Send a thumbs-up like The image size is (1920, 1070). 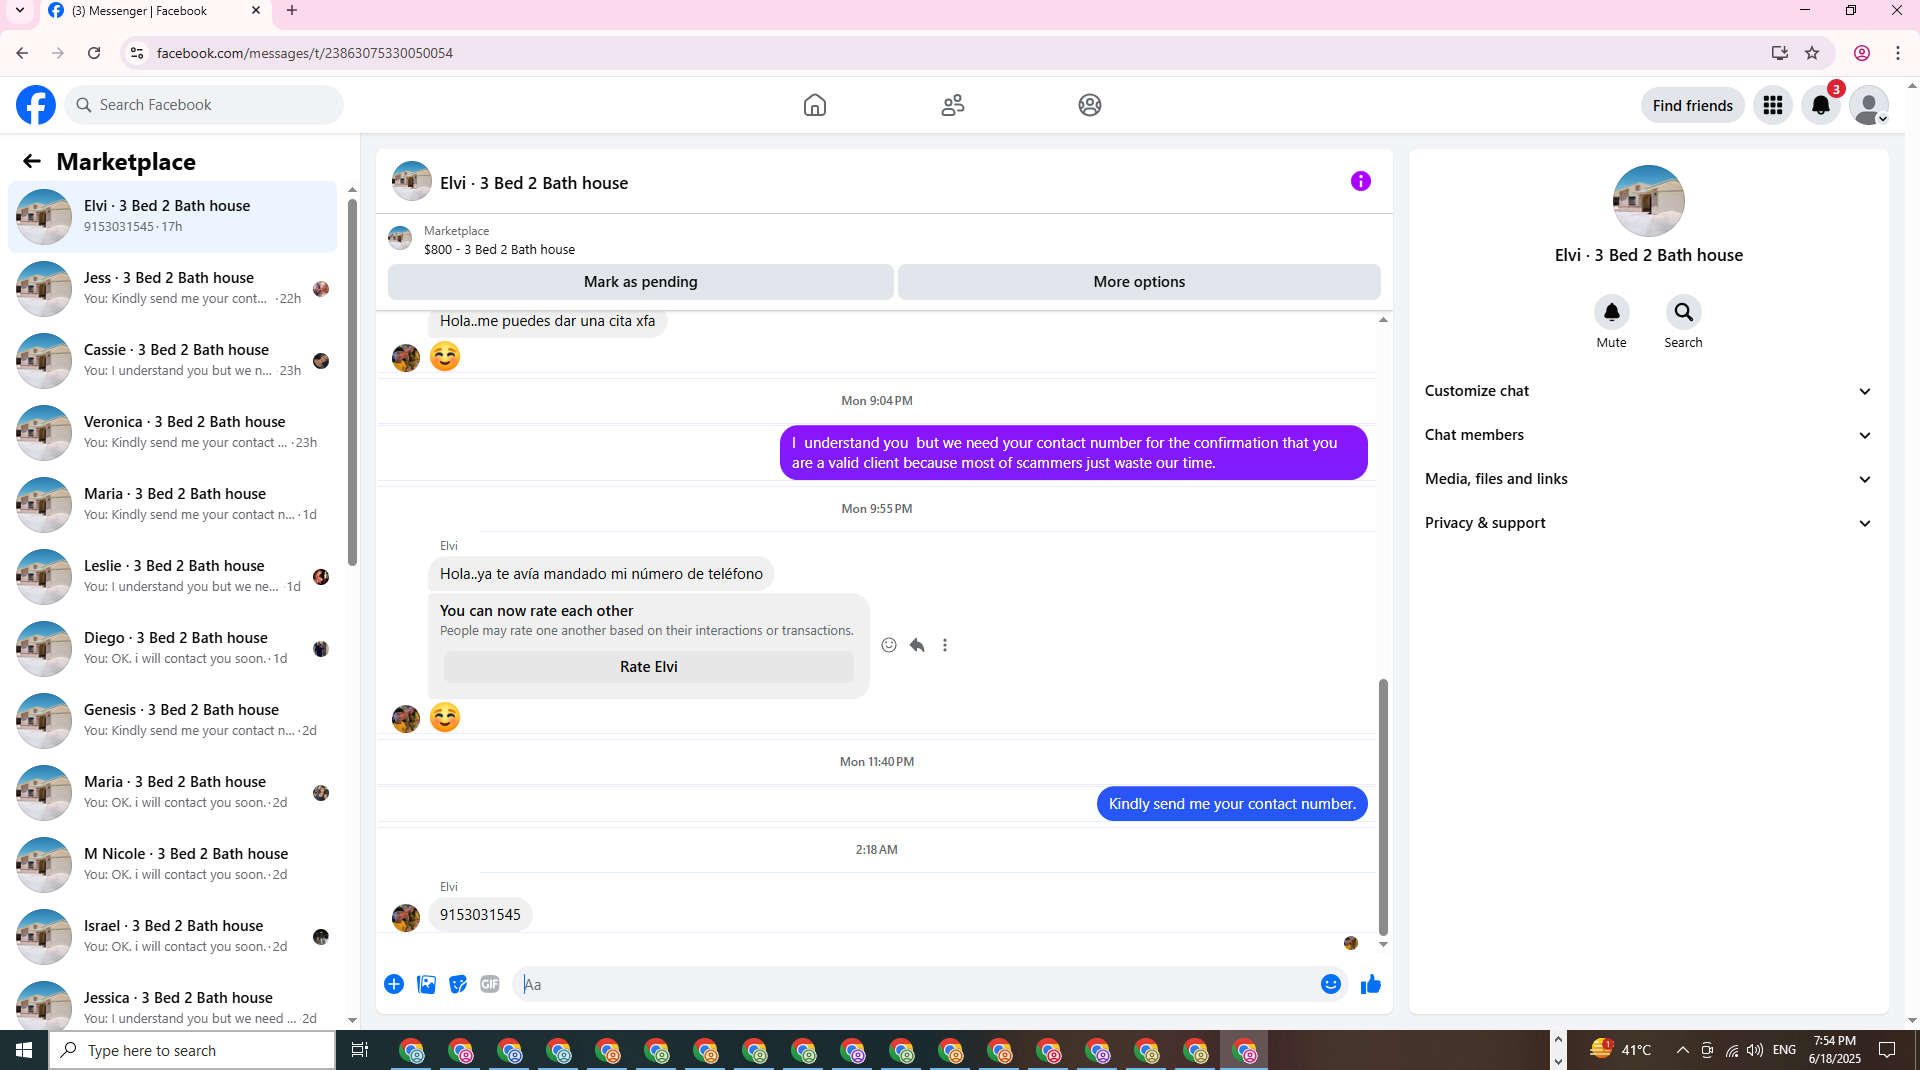coord(1371,984)
